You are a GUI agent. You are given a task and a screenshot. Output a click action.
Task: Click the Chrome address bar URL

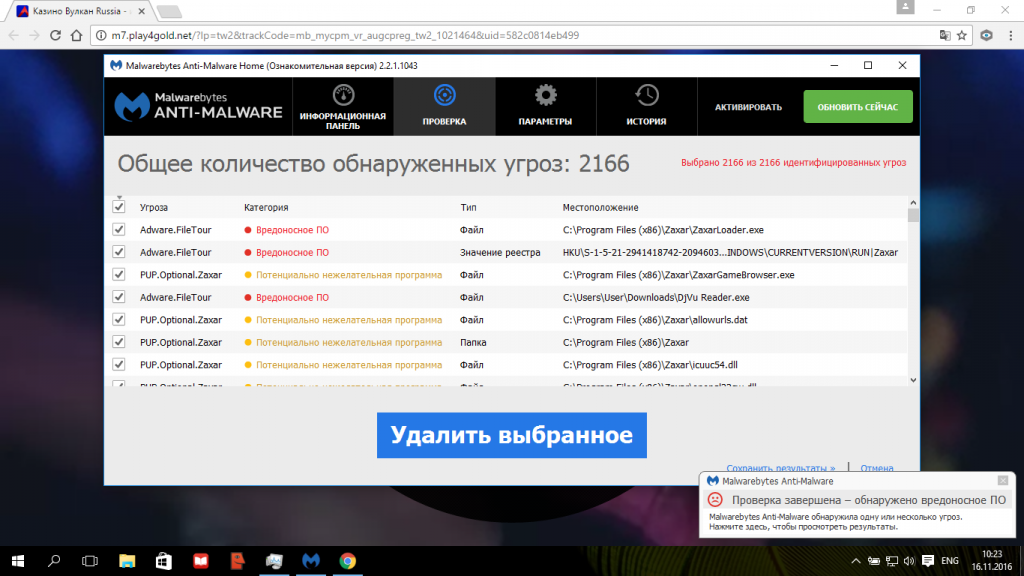coord(345,36)
